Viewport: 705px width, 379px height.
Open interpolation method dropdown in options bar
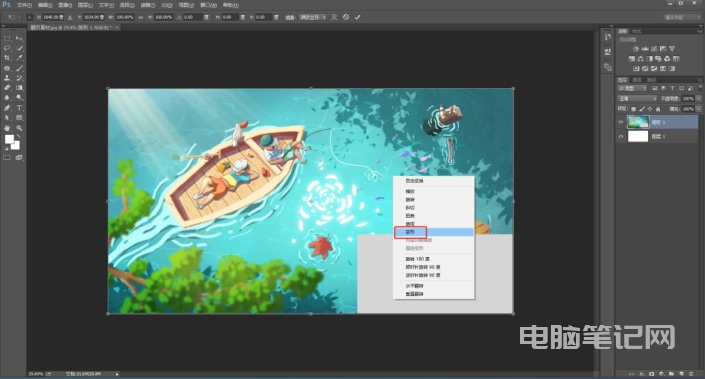pyautogui.click(x=312, y=17)
